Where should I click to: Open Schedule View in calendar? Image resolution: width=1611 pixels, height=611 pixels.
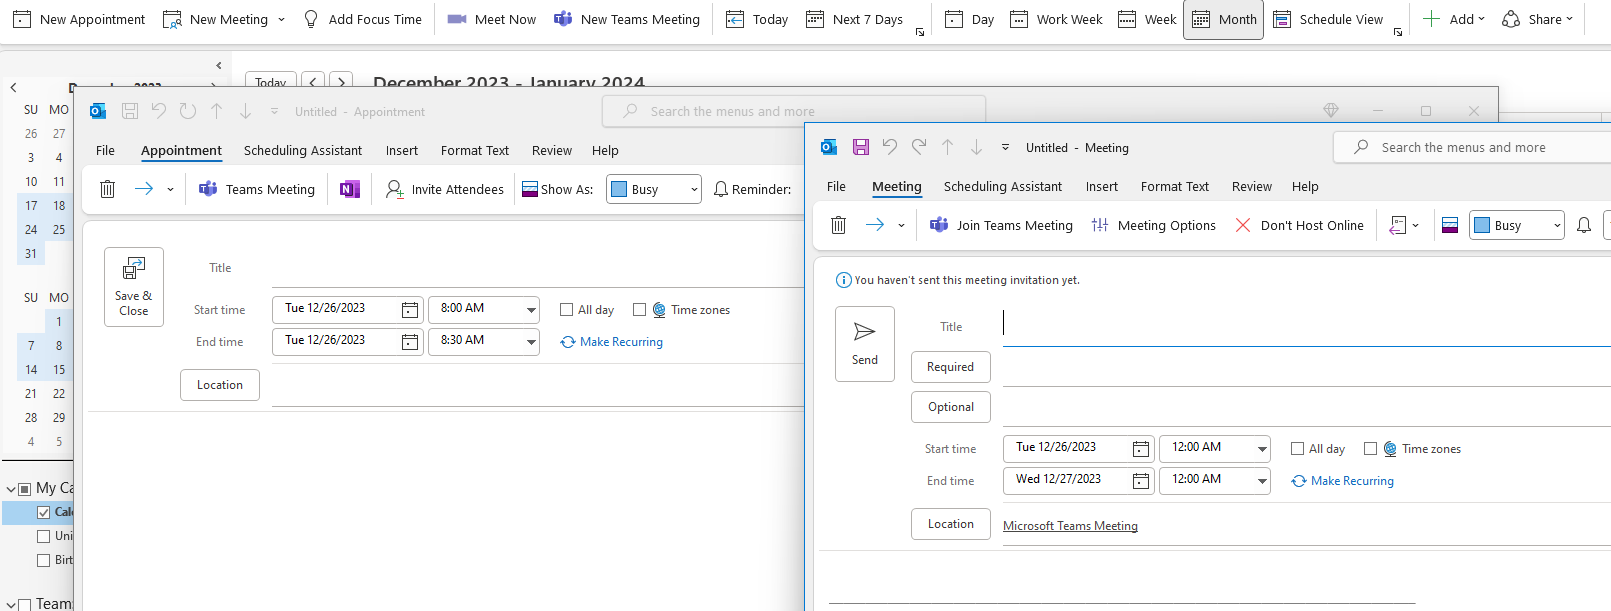[1328, 19]
